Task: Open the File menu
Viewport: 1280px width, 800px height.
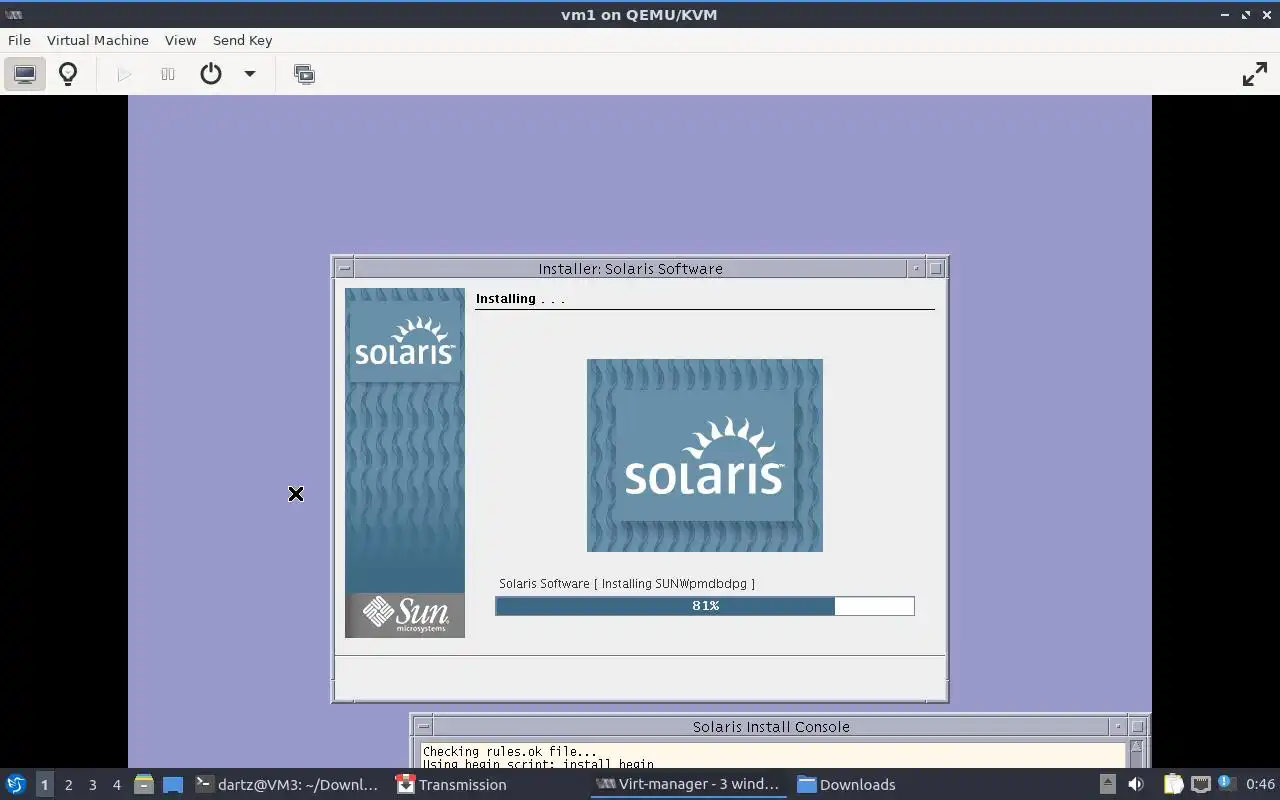Action: (19, 40)
